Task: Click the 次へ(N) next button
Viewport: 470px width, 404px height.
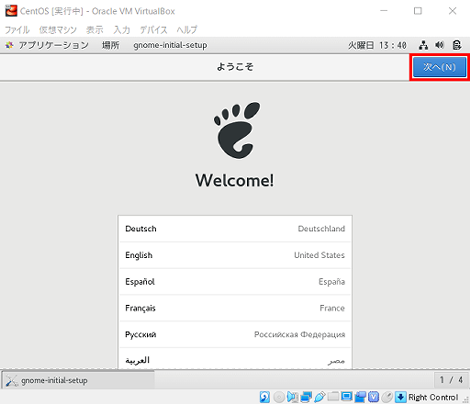Action: pos(439,67)
